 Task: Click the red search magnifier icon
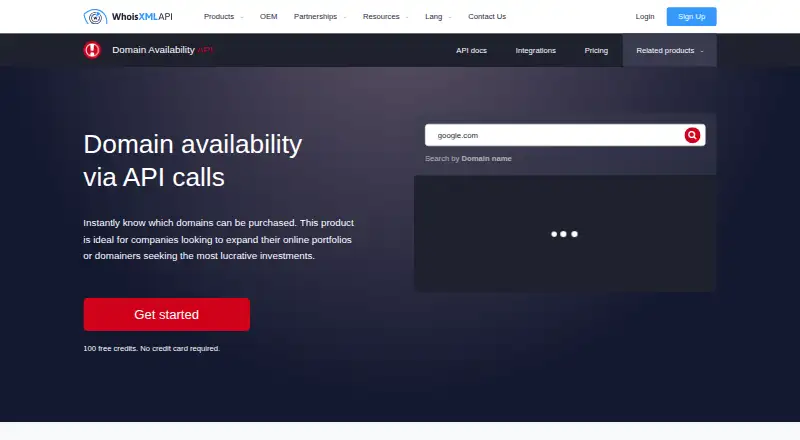(692, 135)
